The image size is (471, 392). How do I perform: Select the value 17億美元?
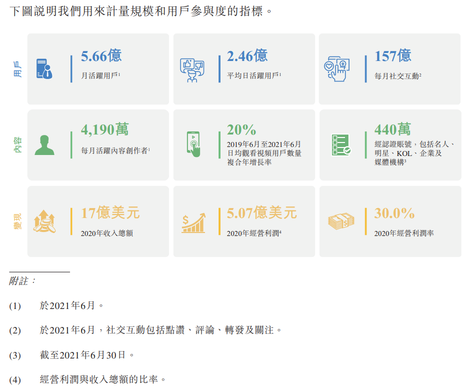(x=110, y=213)
